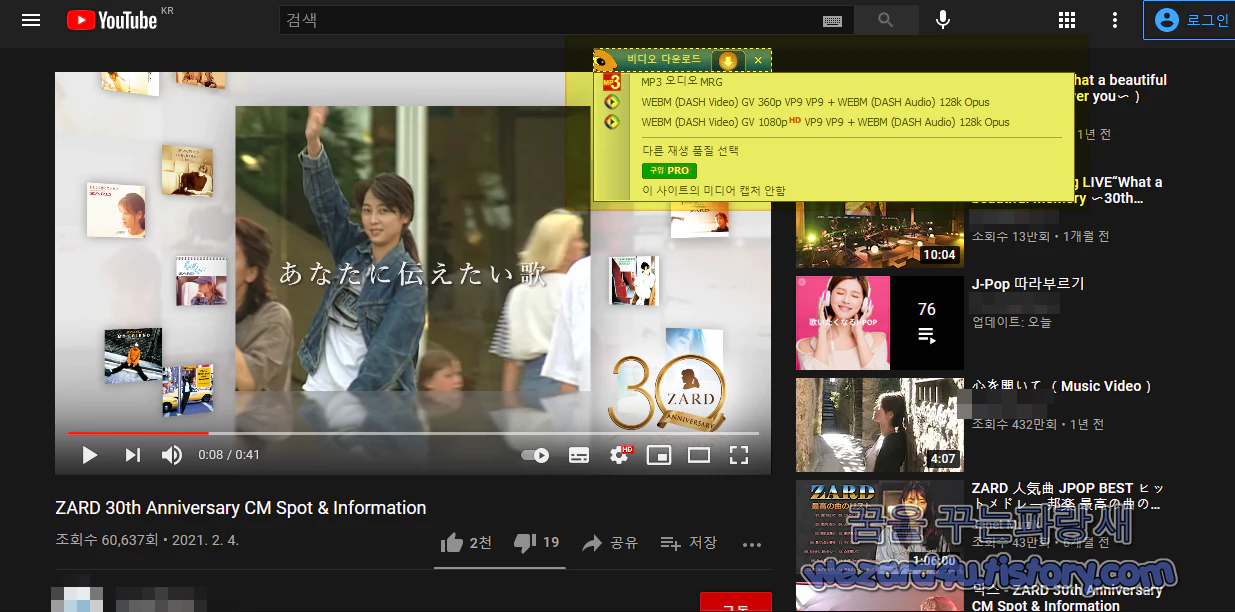Open more actions ellipsis below video
Screen dimensions: 1235x612
[x=752, y=544]
